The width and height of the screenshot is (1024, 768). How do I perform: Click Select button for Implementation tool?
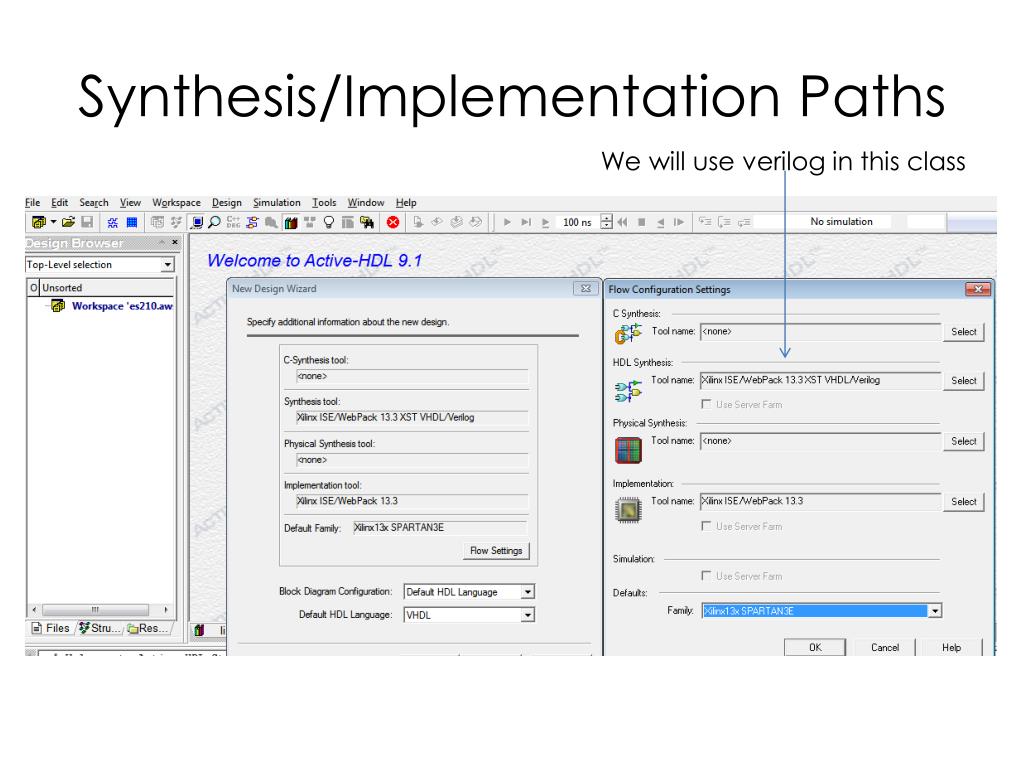963,502
